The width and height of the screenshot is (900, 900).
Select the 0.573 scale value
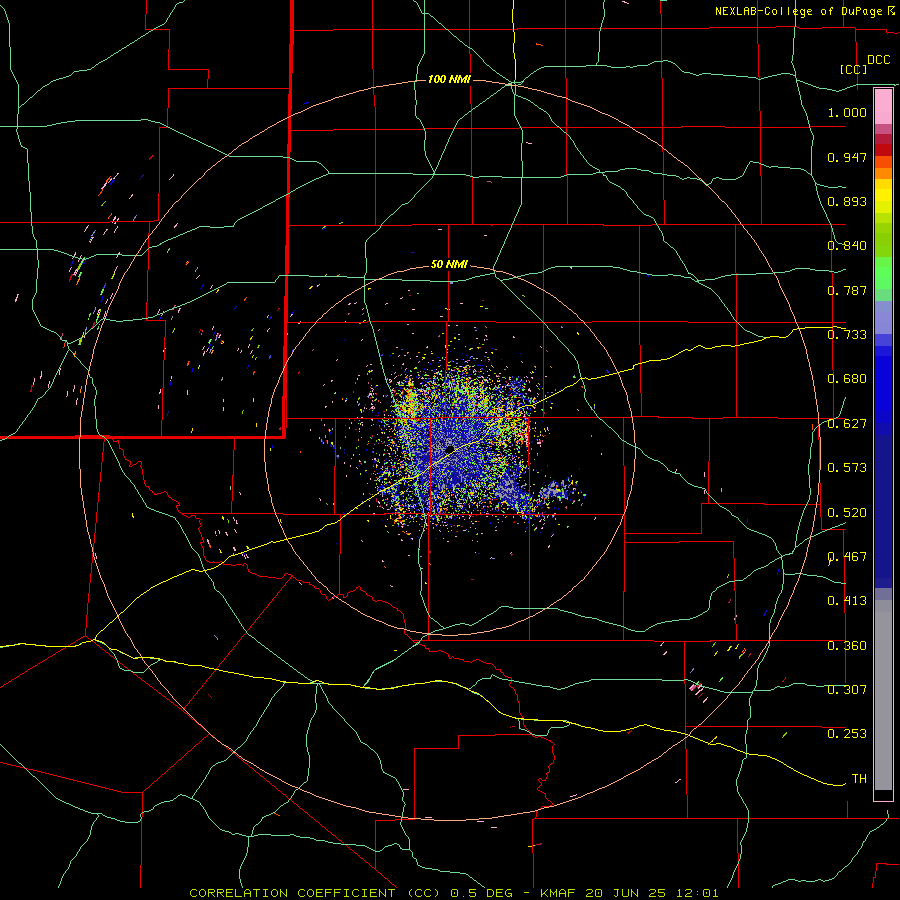tap(847, 468)
